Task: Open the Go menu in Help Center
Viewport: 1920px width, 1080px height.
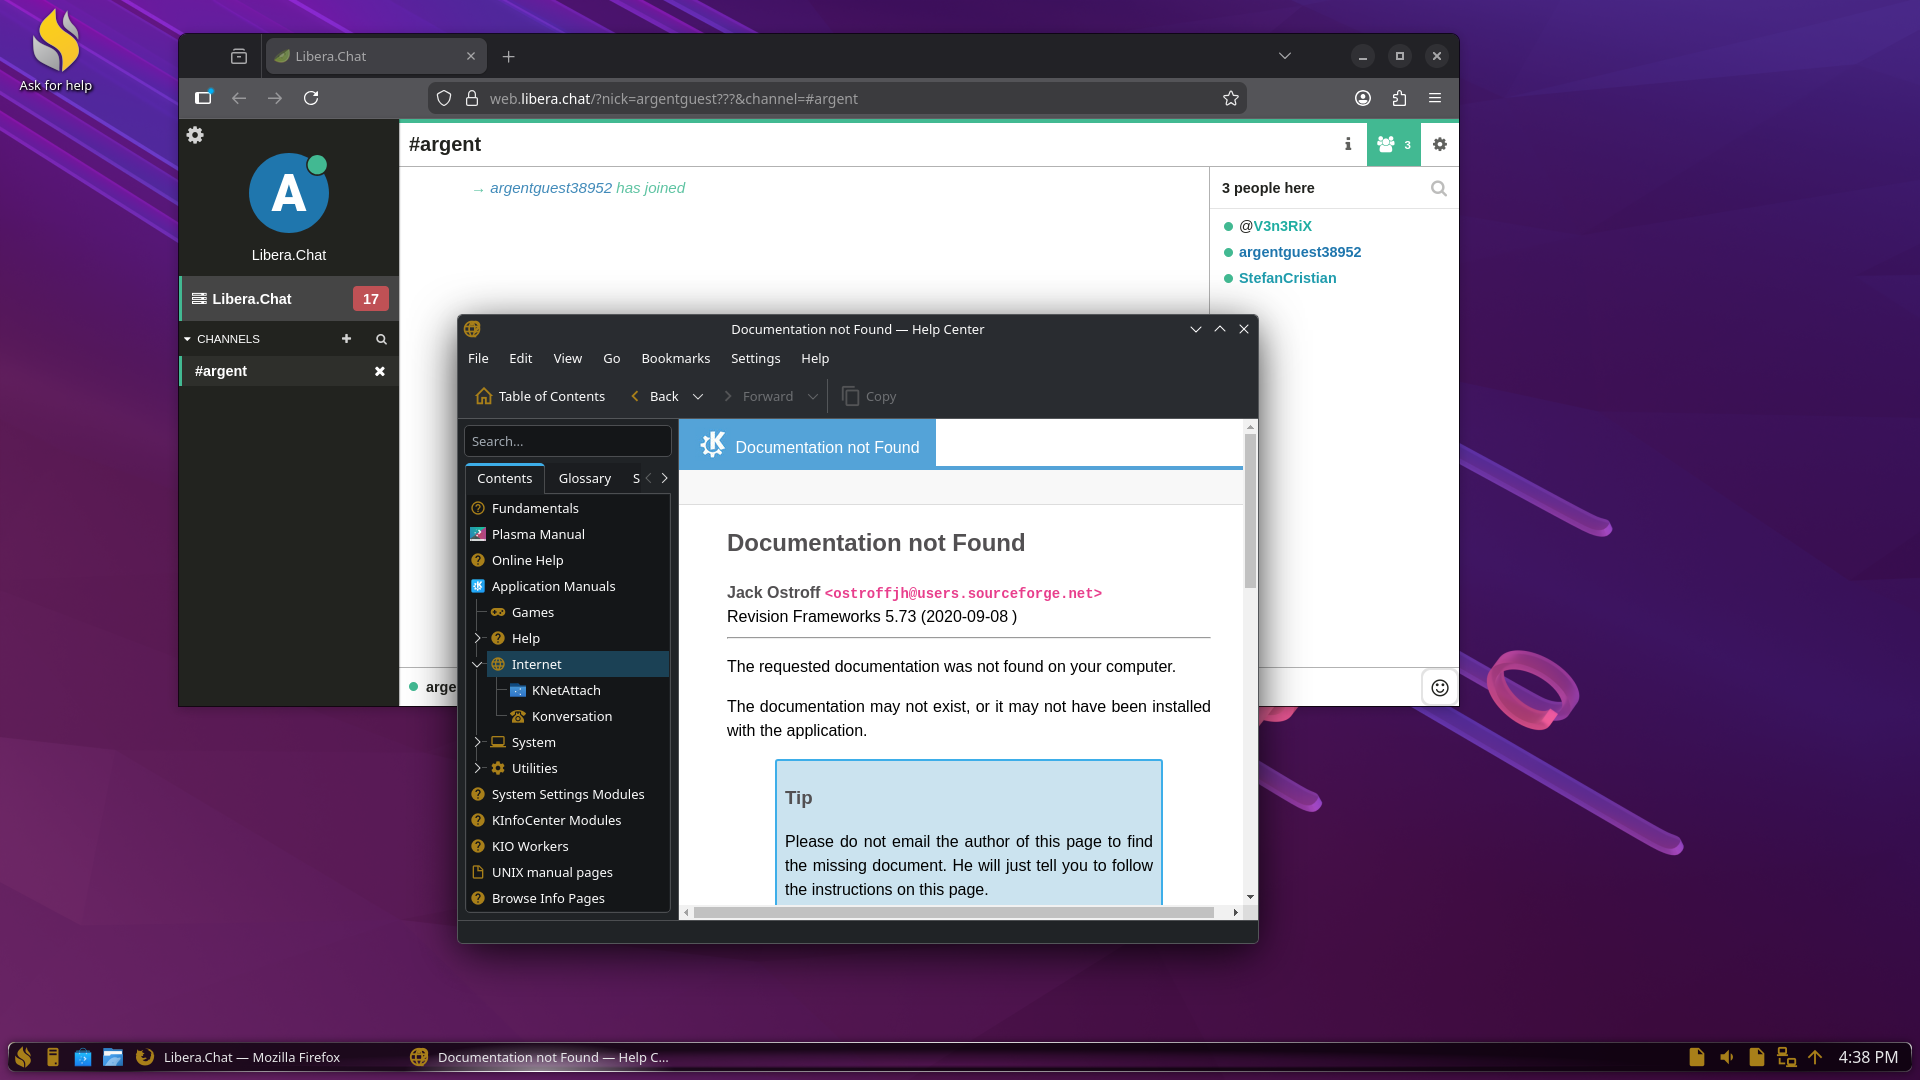Action: (611, 358)
